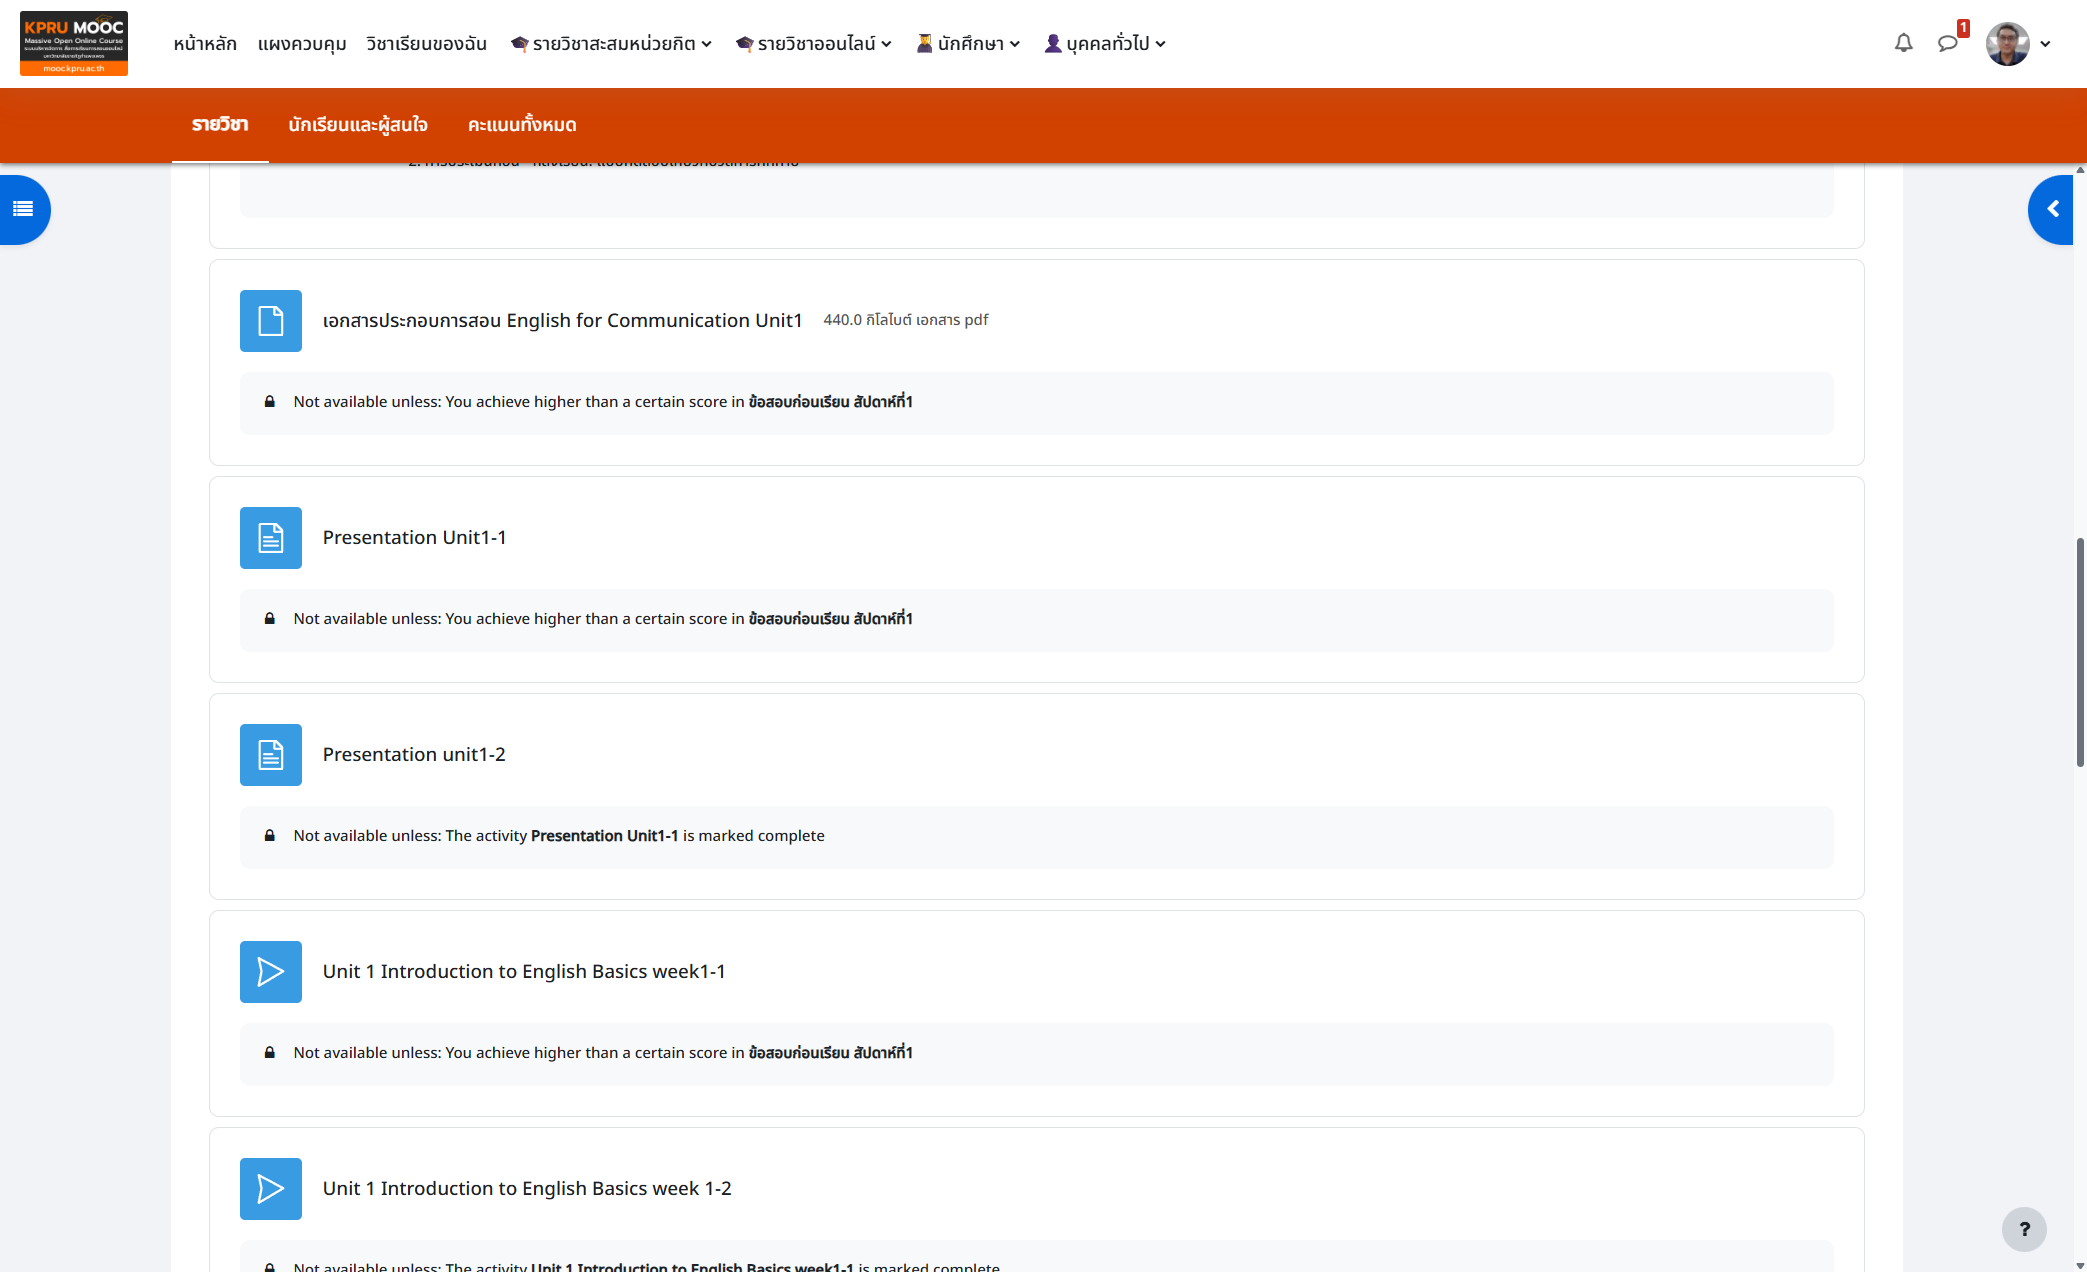The width and height of the screenshot is (2087, 1272).
Task: Go to หน้าหลัก home menu item
Action: tap(205, 44)
